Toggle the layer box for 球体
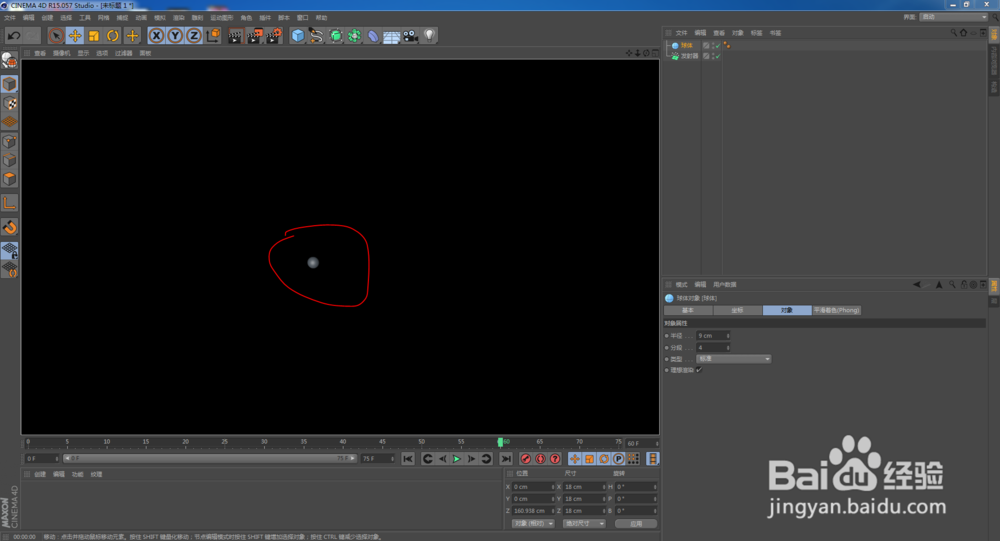This screenshot has width=1000, height=541. tap(706, 46)
